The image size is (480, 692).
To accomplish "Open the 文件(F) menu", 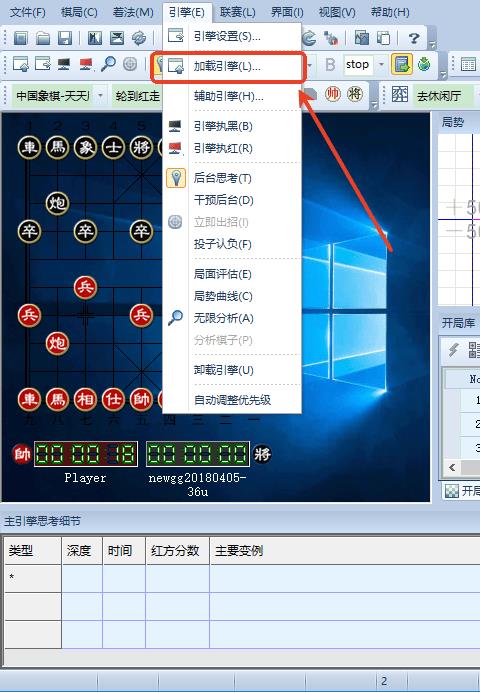I will click(27, 12).
